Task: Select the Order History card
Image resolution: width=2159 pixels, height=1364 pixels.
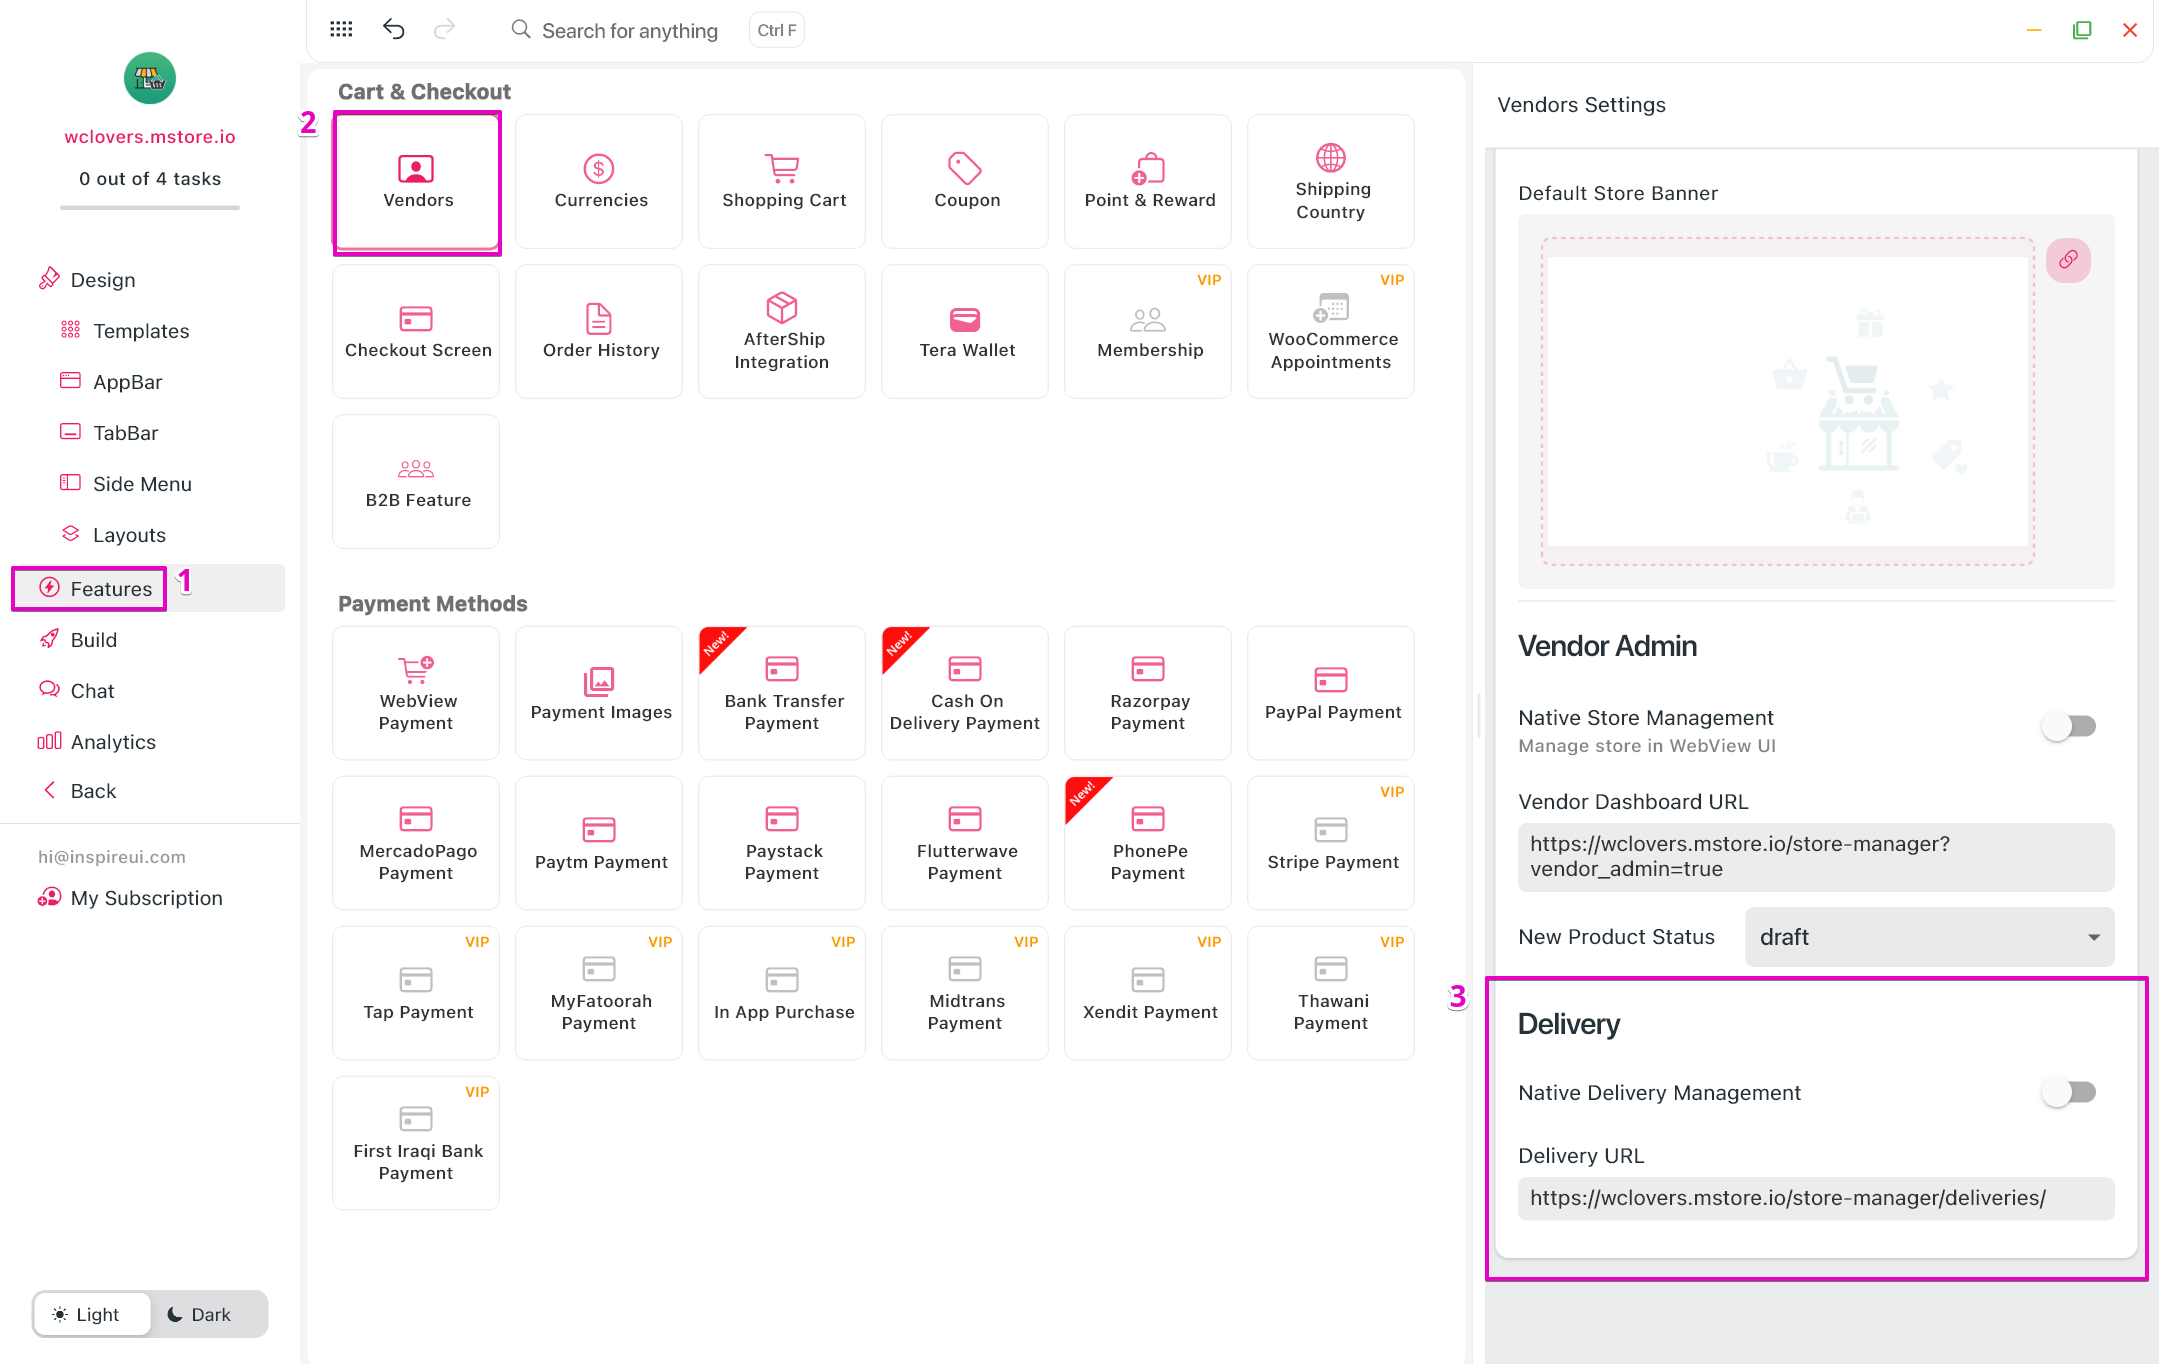Action: pyautogui.click(x=599, y=332)
